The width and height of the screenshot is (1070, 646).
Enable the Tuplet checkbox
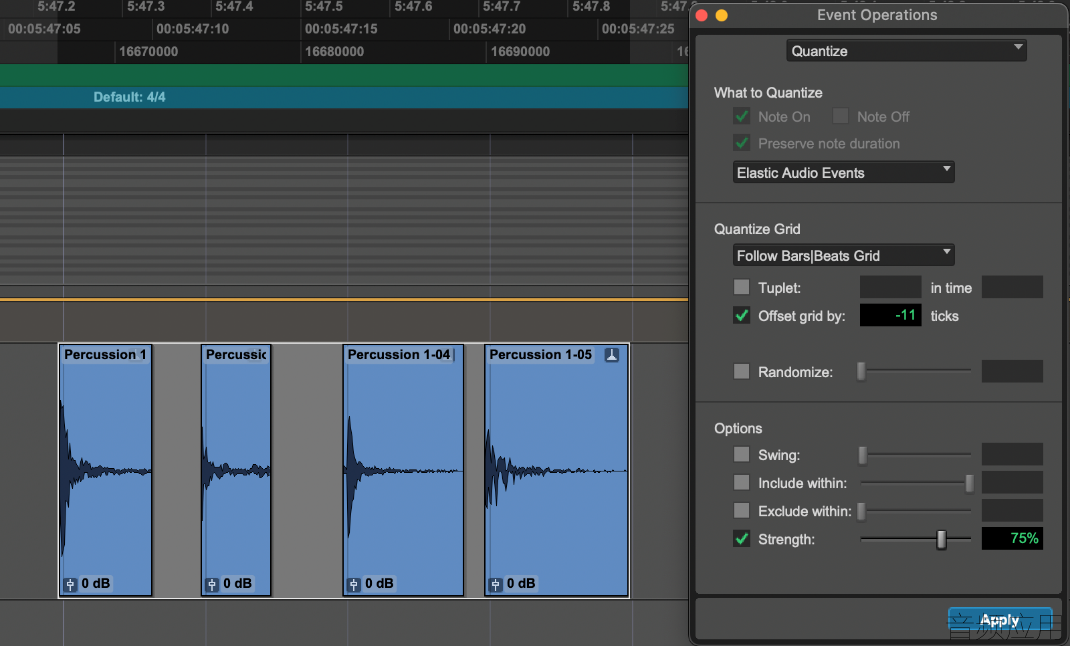742,287
